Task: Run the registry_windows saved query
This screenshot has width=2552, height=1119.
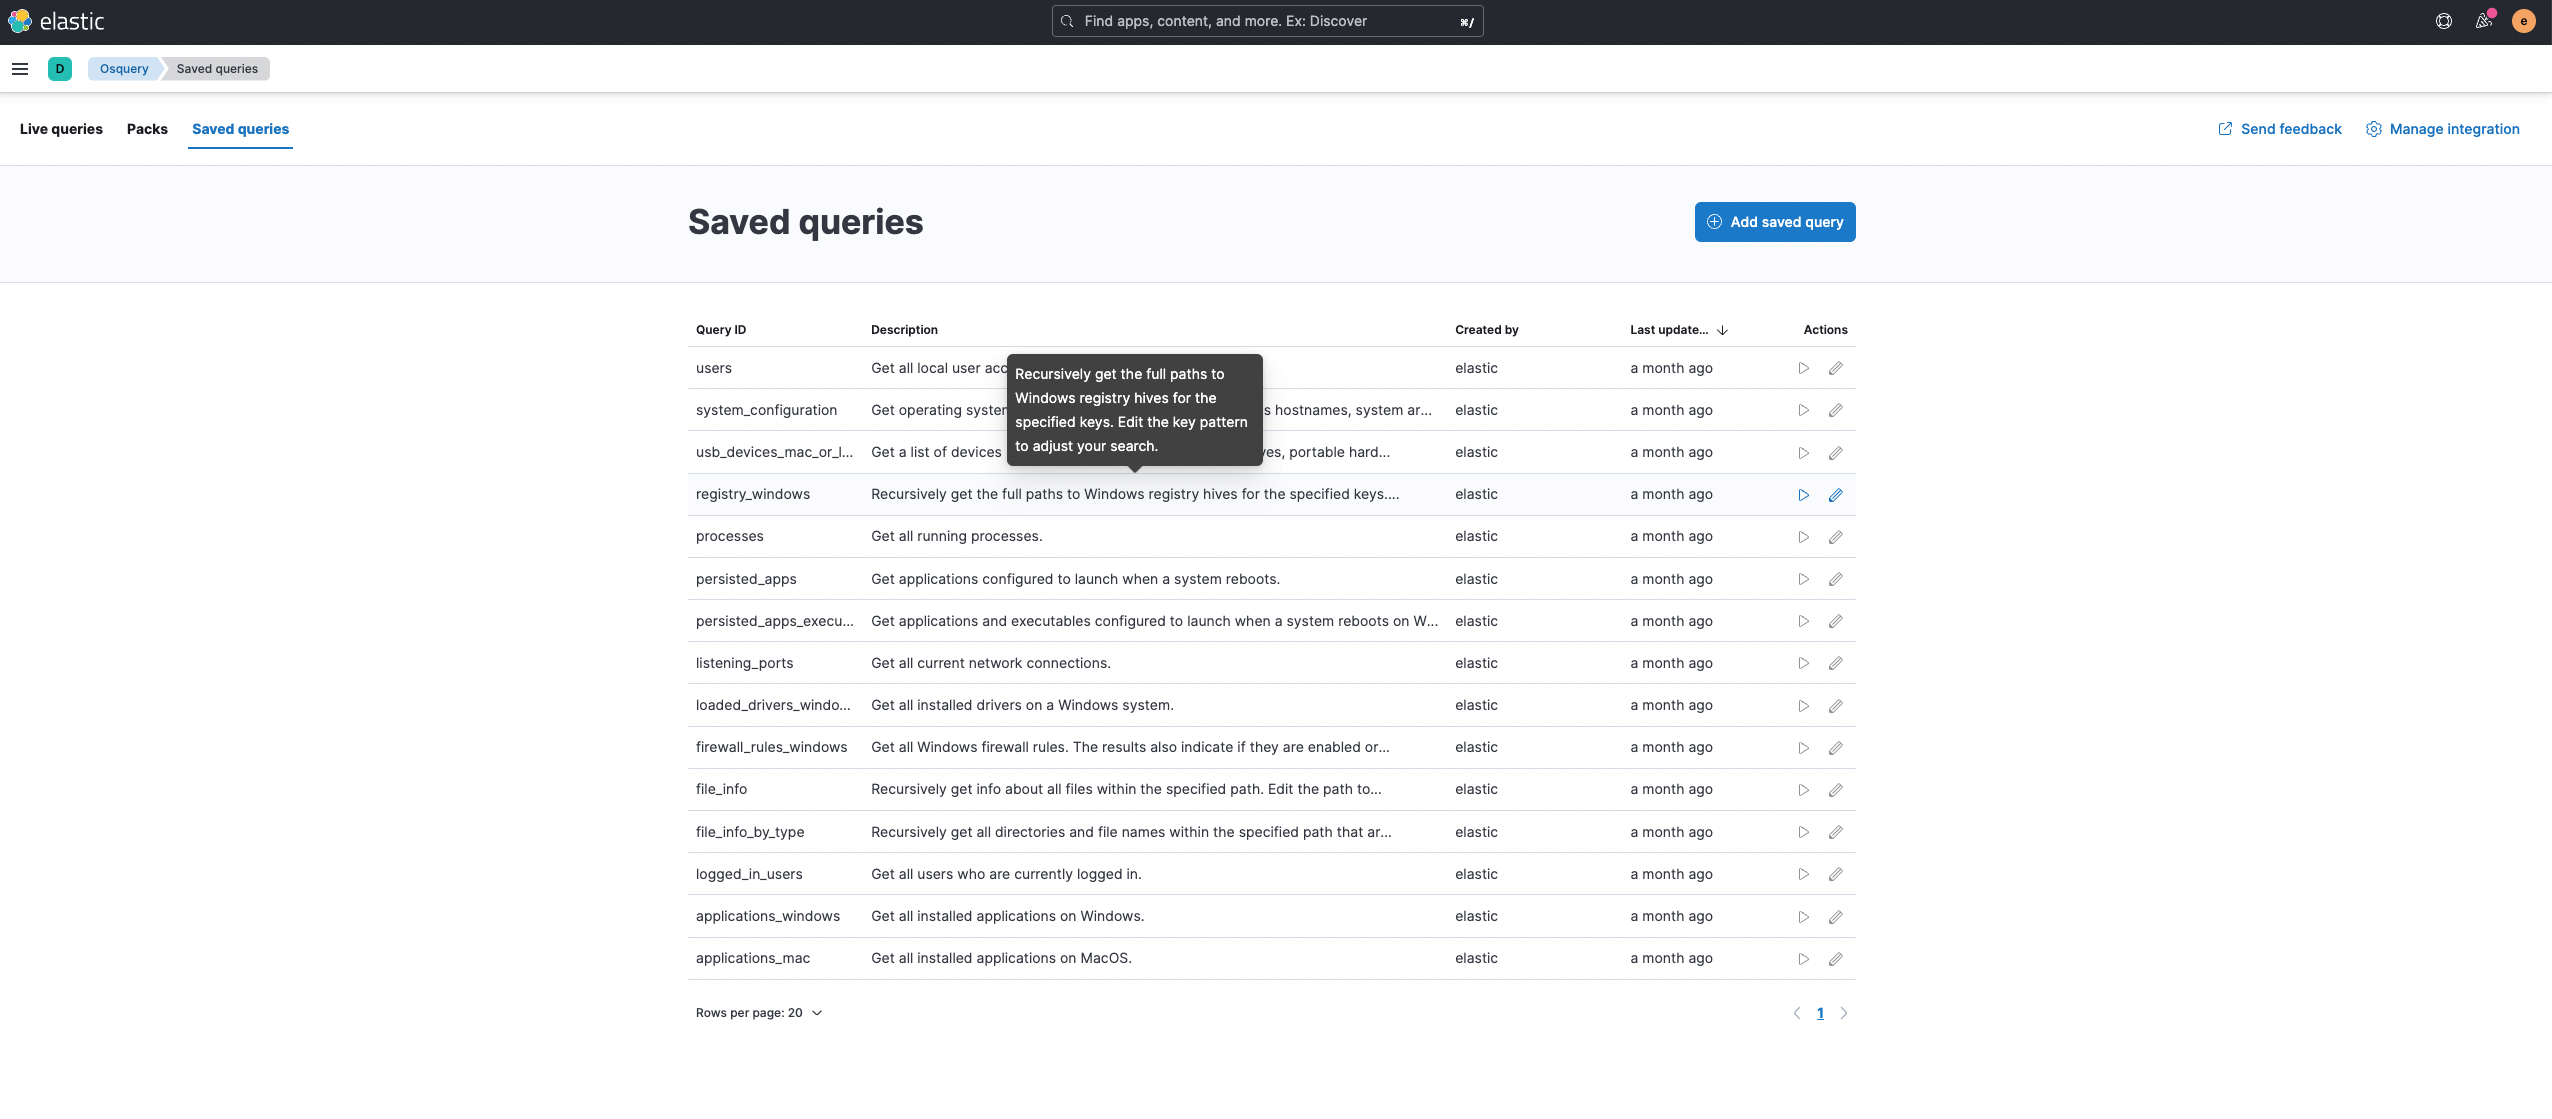Action: pyautogui.click(x=1803, y=495)
